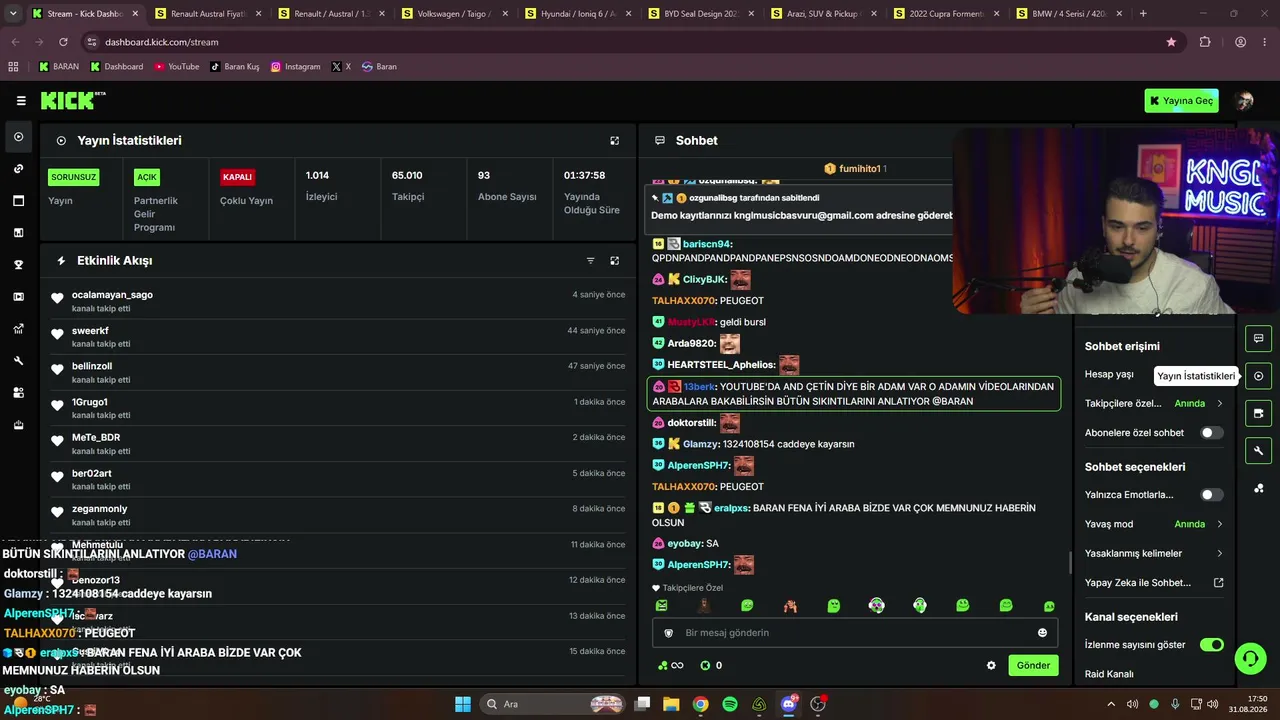1280x720 pixels.
Task: Open the Dashboard bookmark
Action: (117, 67)
